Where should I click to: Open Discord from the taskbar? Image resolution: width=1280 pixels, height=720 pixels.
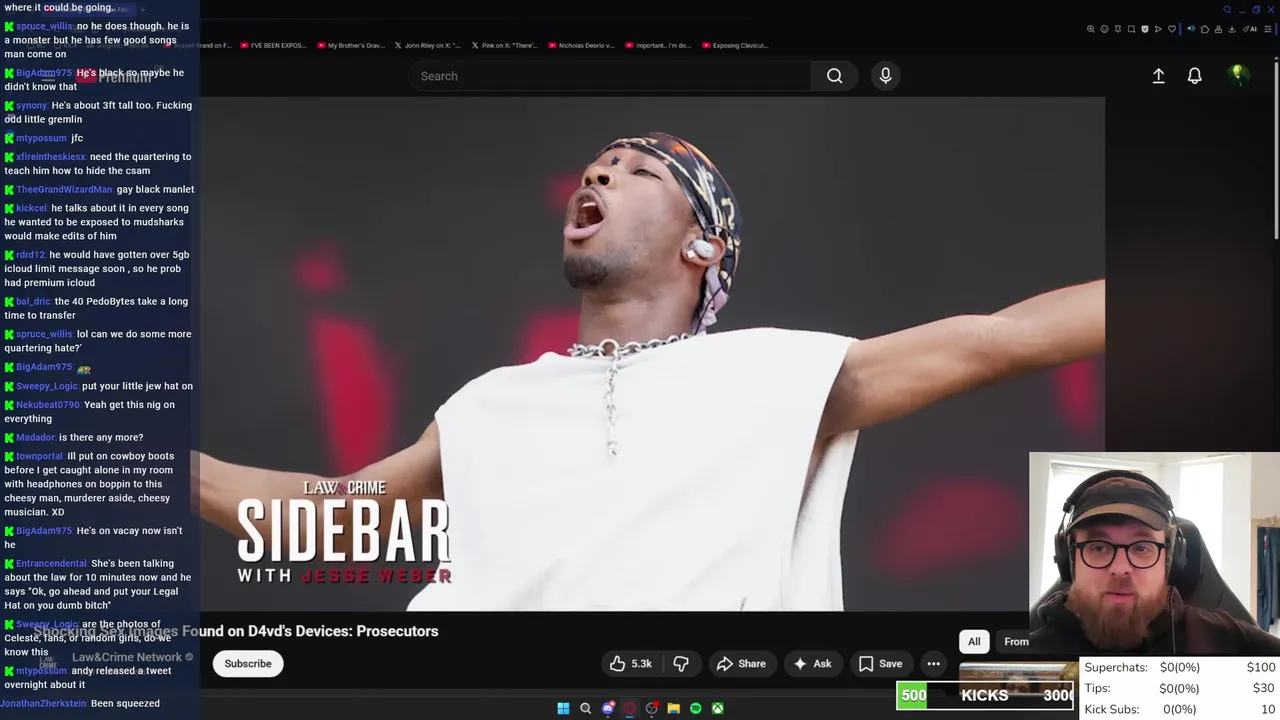pyautogui.click(x=607, y=708)
